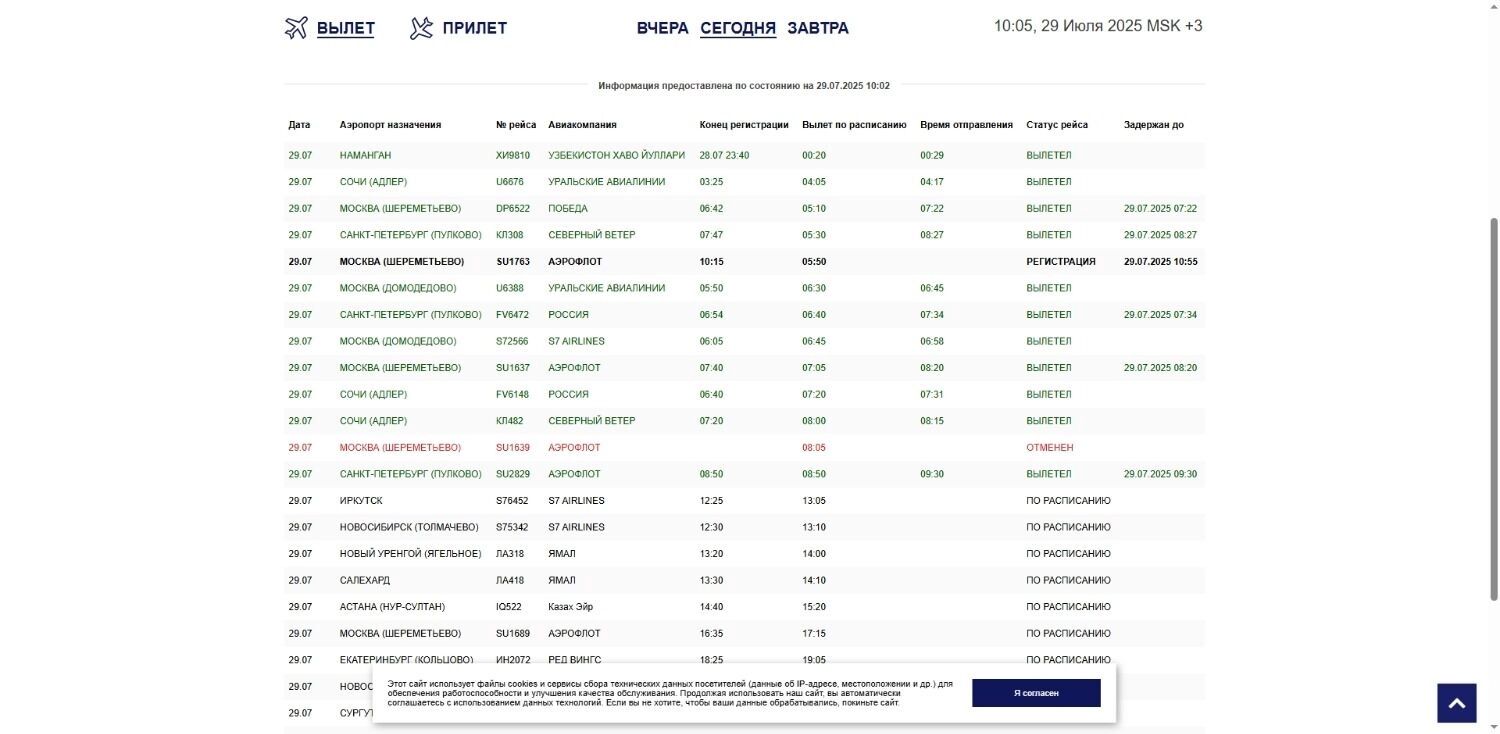Select flight number SU1689
Viewport: 1500px width, 734px height.
click(x=513, y=633)
